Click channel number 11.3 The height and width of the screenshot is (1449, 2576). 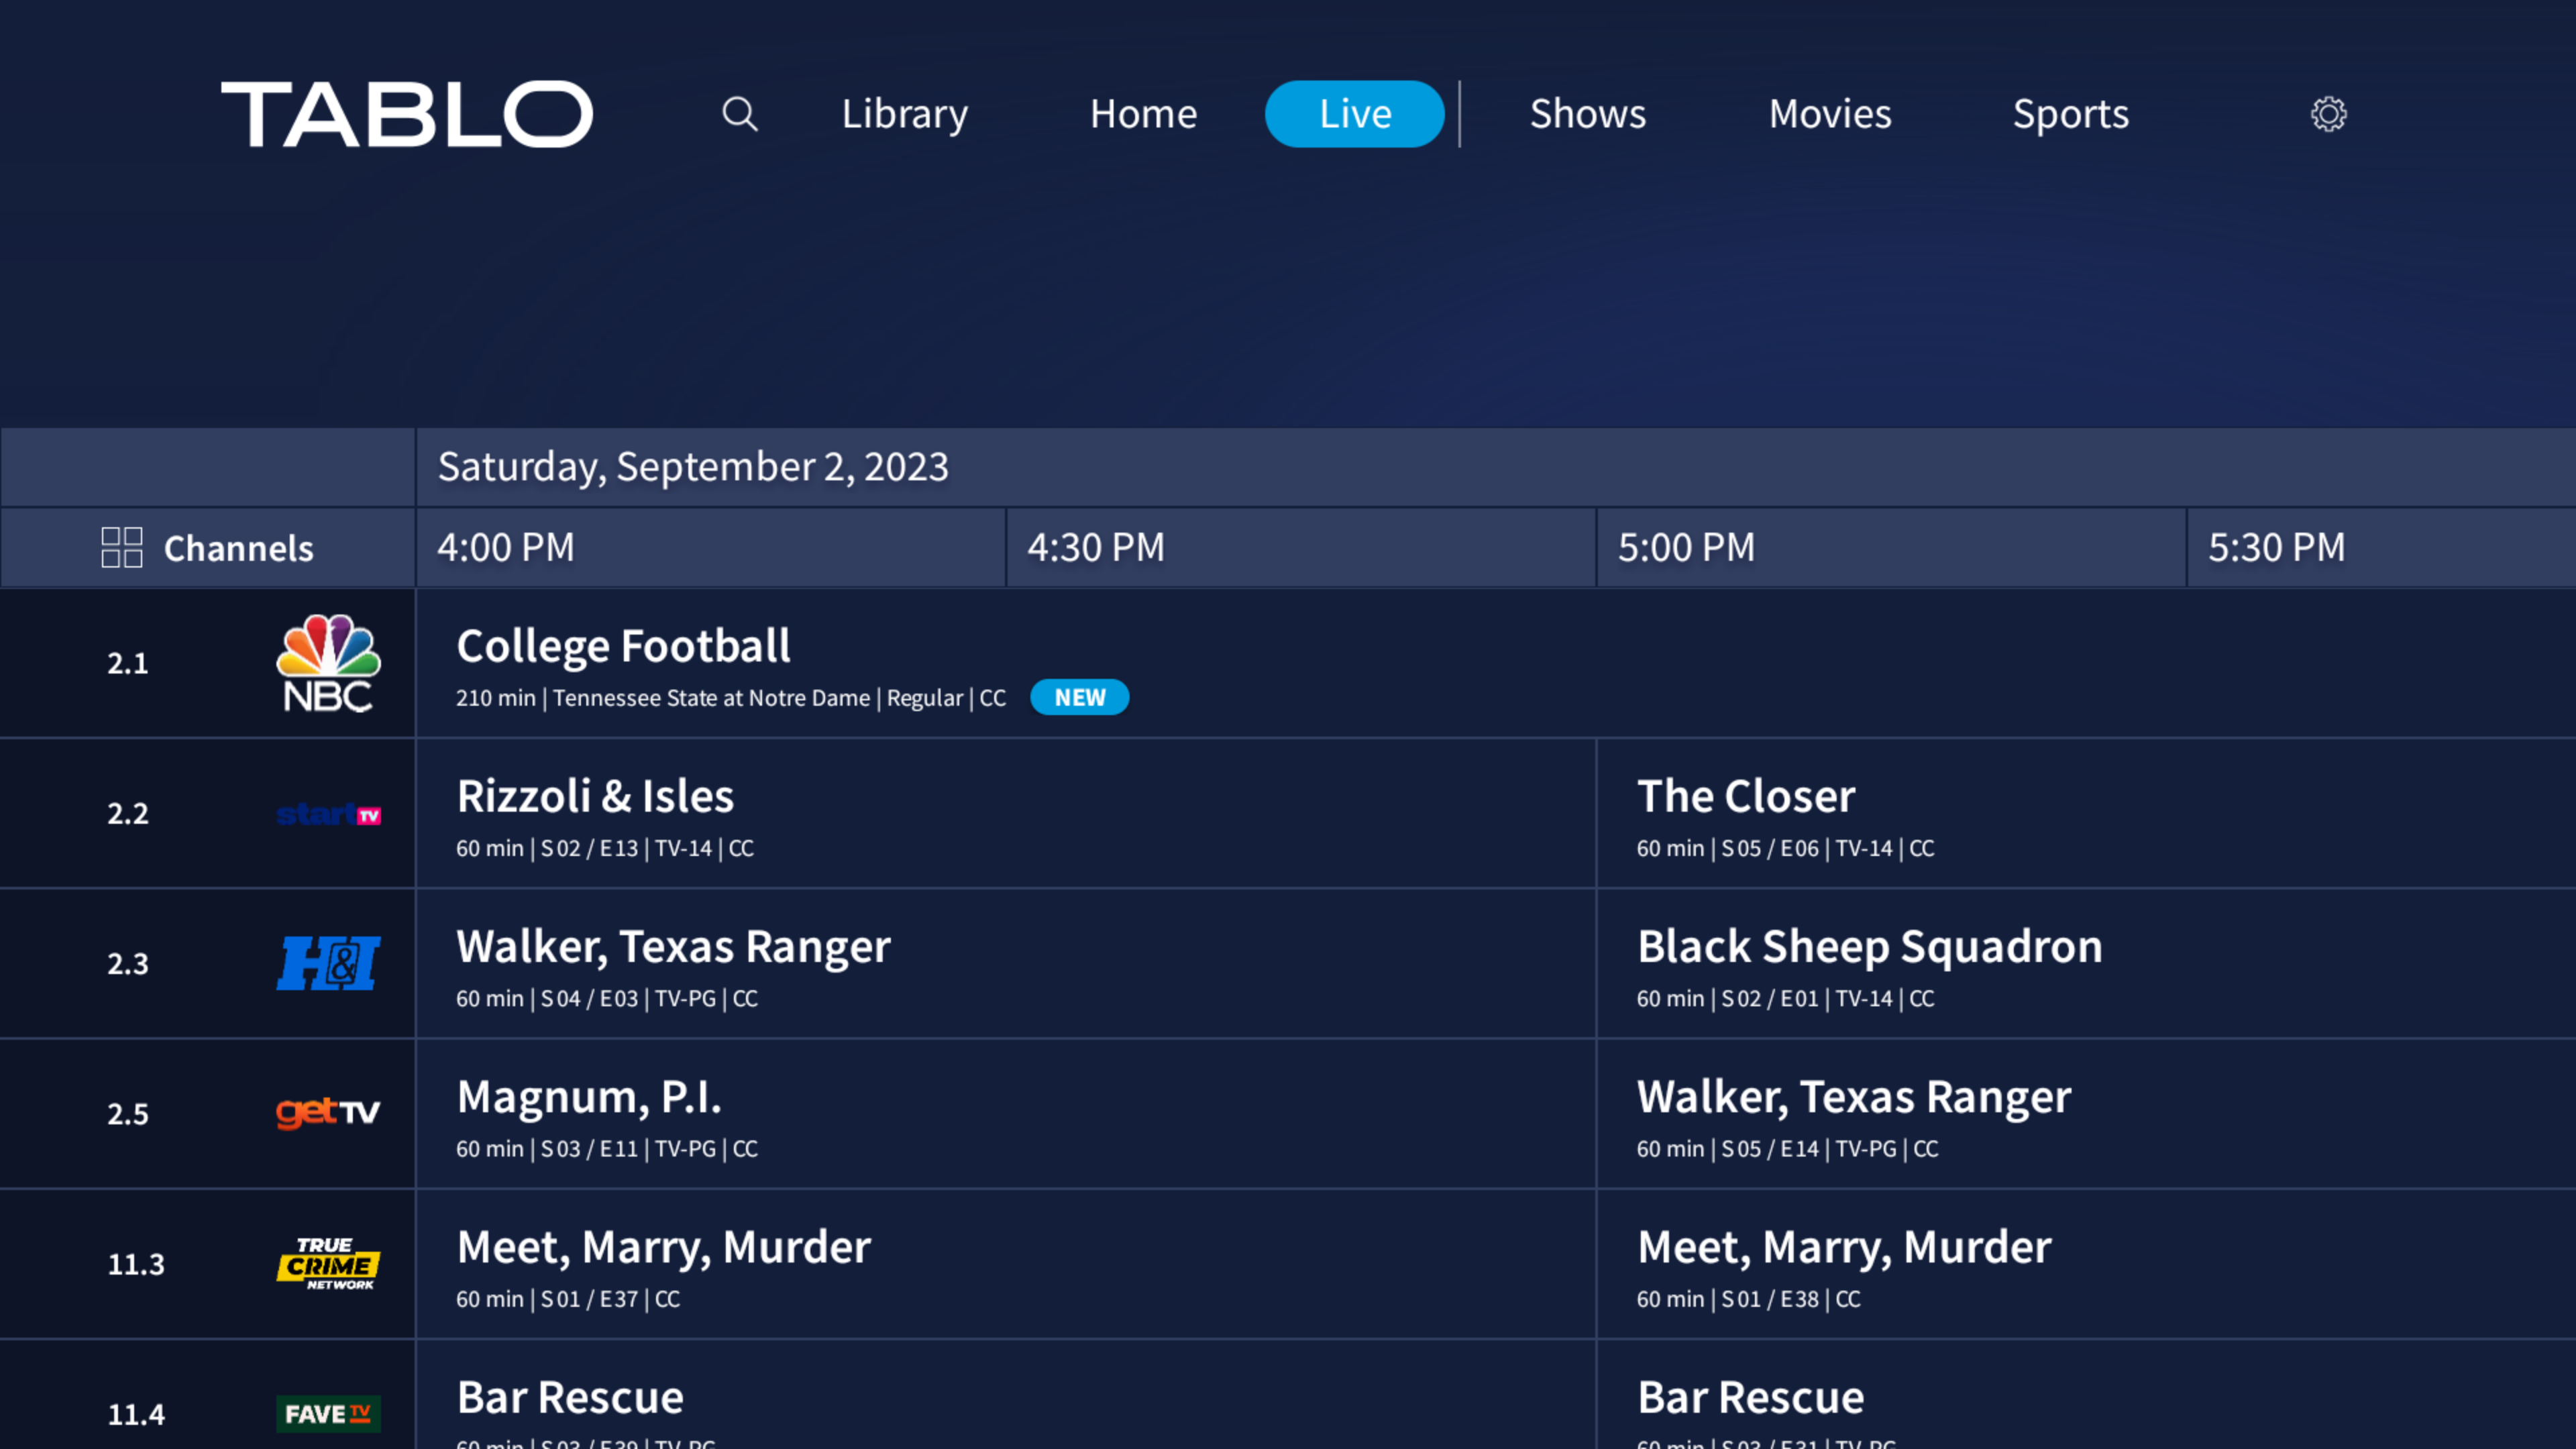pos(136,1264)
